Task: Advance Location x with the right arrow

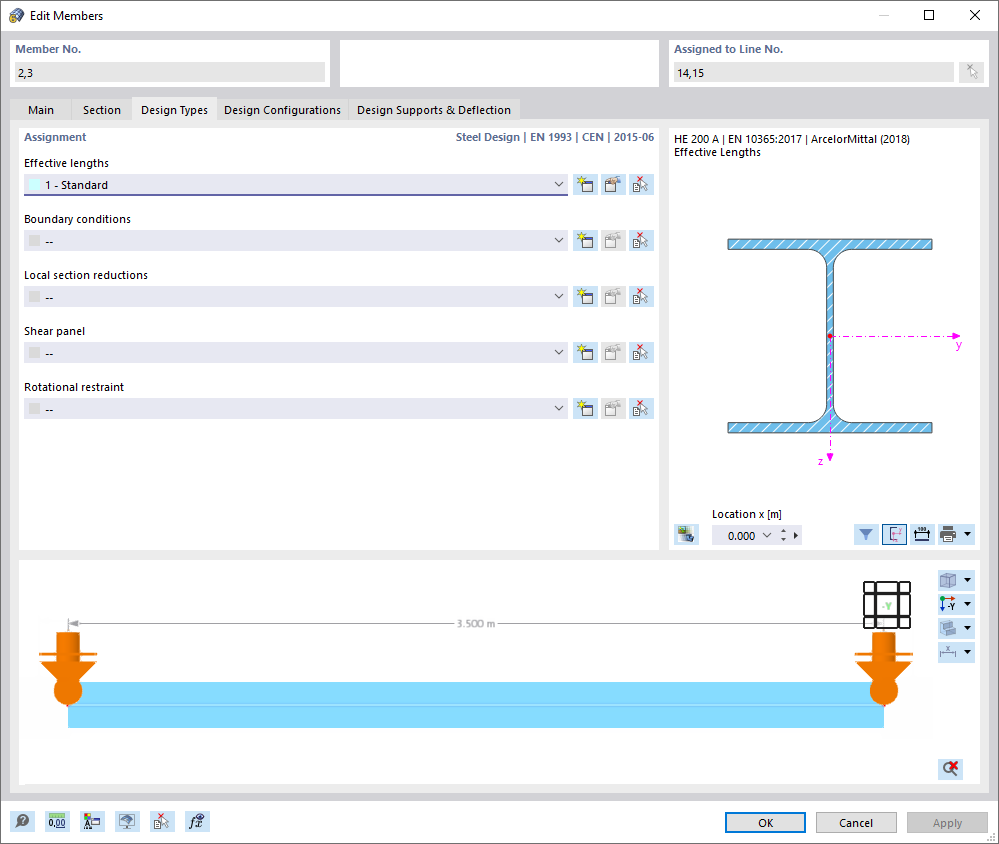Action: (x=796, y=536)
